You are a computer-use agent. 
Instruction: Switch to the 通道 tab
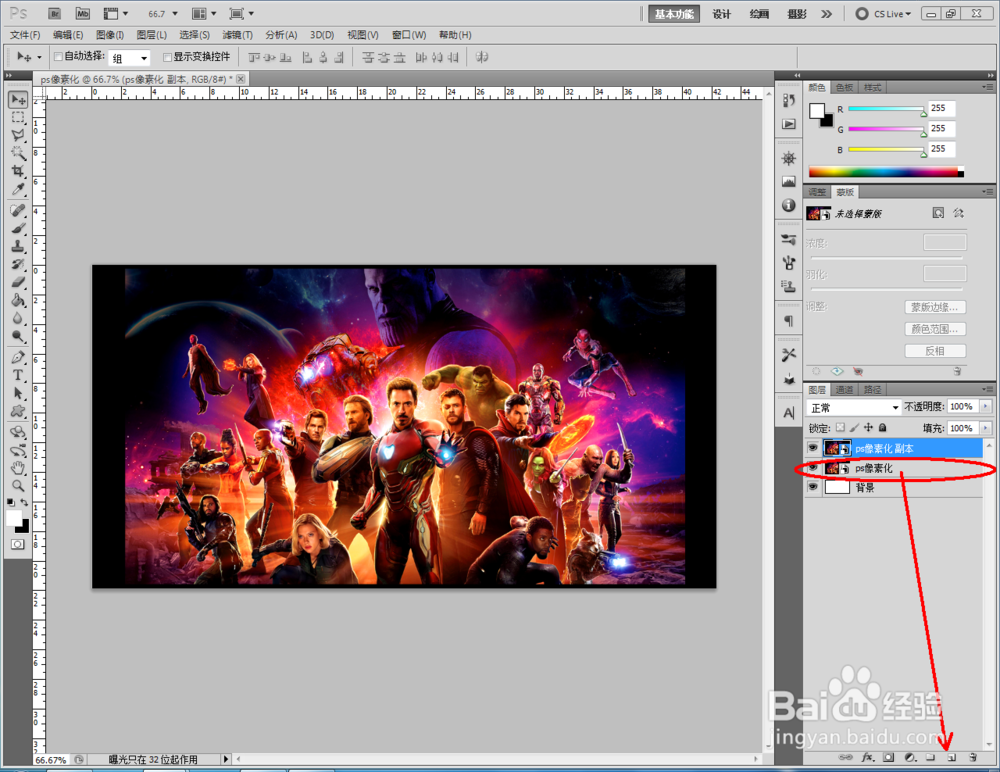pos(844,389)
